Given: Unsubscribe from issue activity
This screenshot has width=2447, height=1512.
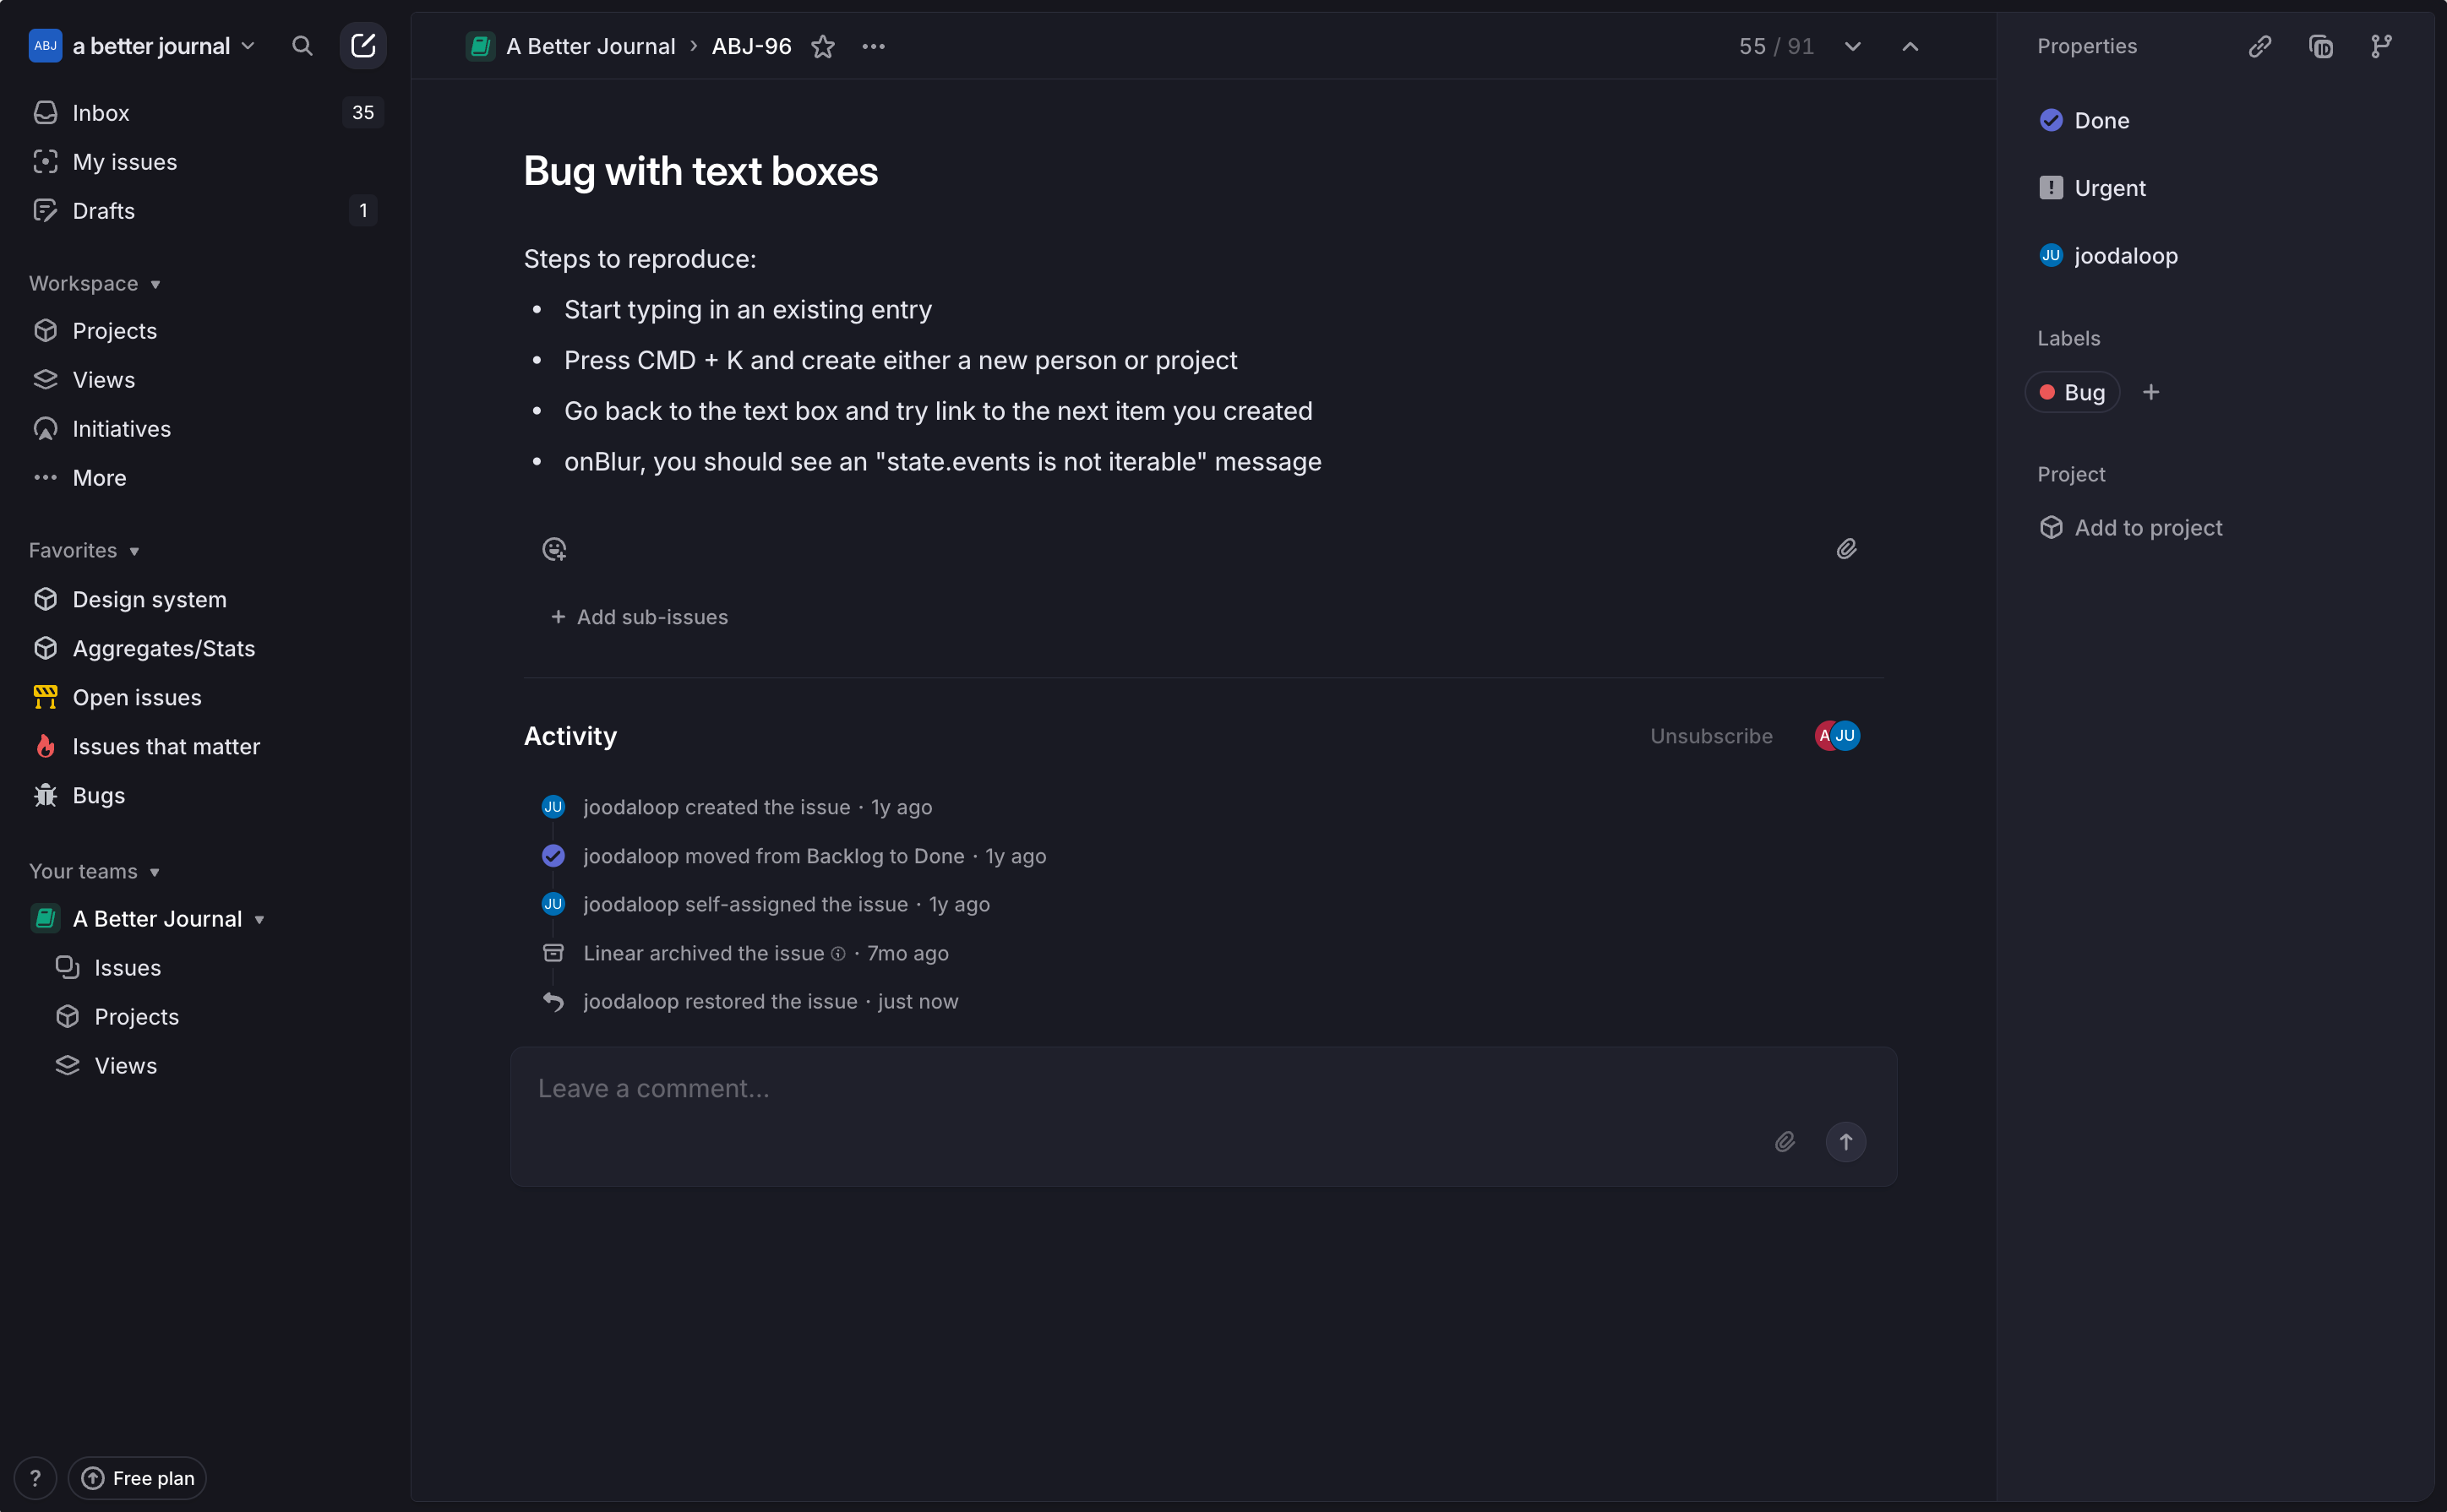Looking at the screenshot, I should click(x=1711, y=736).
